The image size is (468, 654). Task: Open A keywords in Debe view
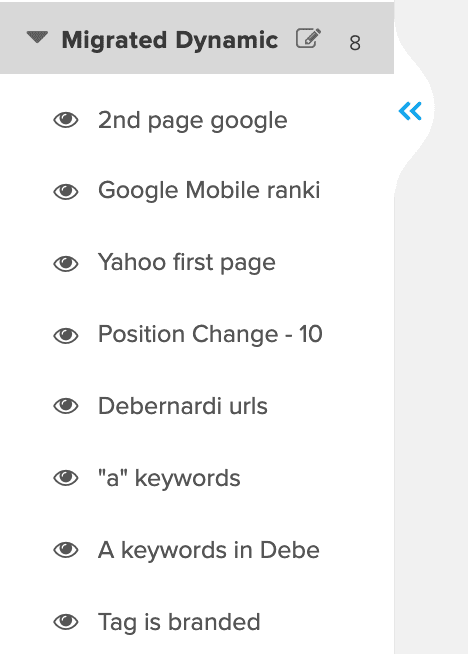[209, 550]
